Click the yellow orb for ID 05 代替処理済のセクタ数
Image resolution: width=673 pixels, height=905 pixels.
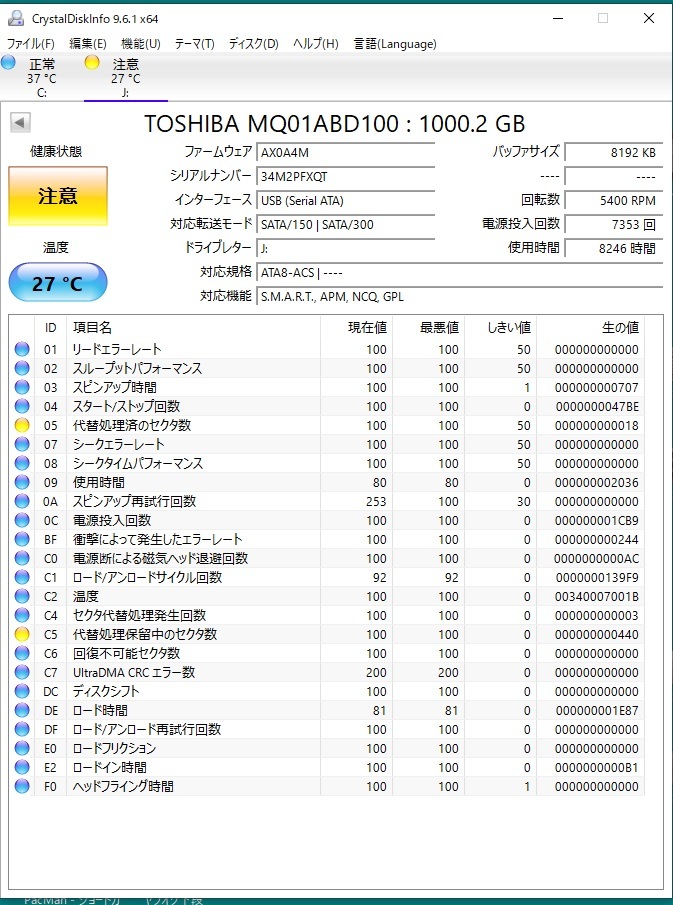coord(22,425)
